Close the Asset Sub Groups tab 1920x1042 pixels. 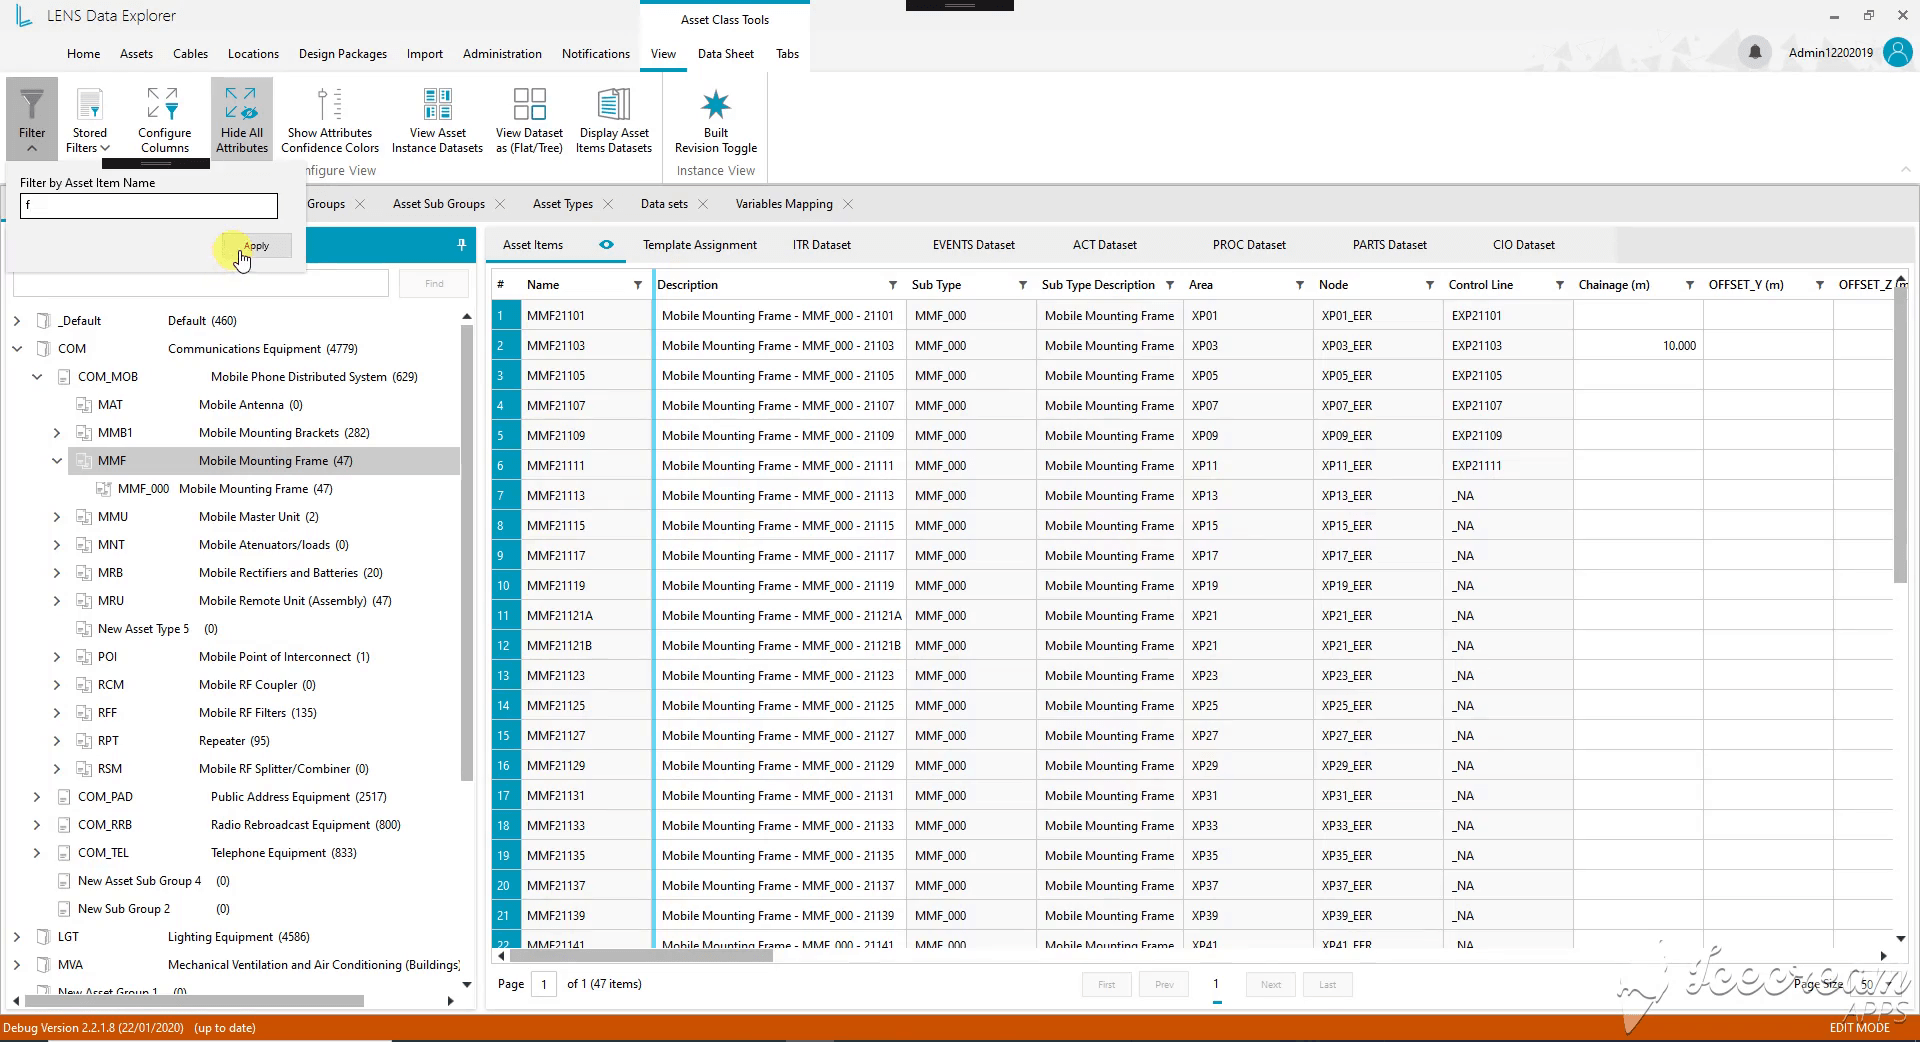click(x=500, y=204)
